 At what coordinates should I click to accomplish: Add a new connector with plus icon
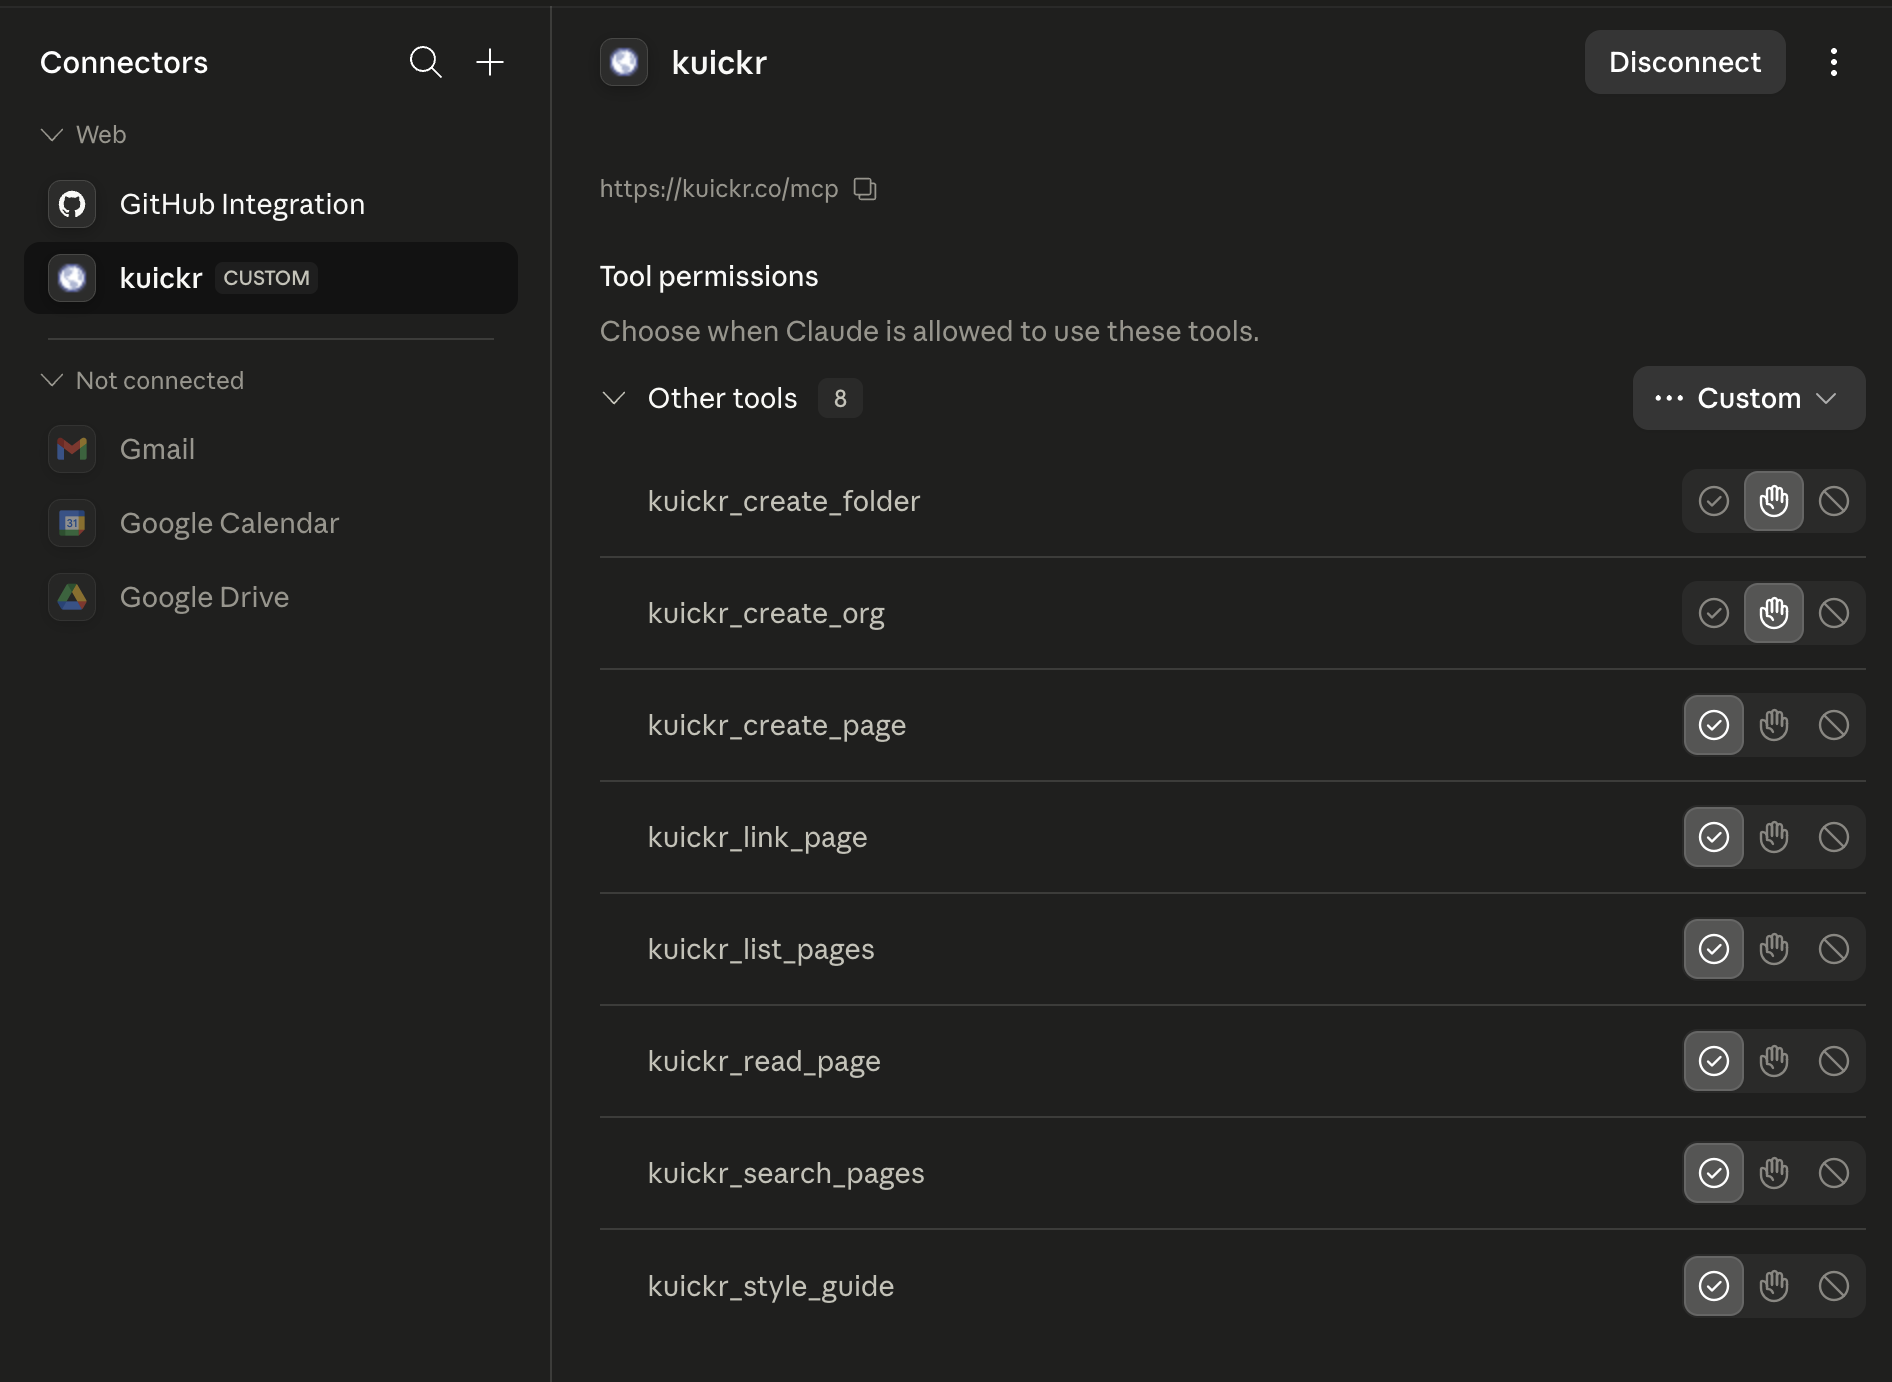click(x=490, y=62)
